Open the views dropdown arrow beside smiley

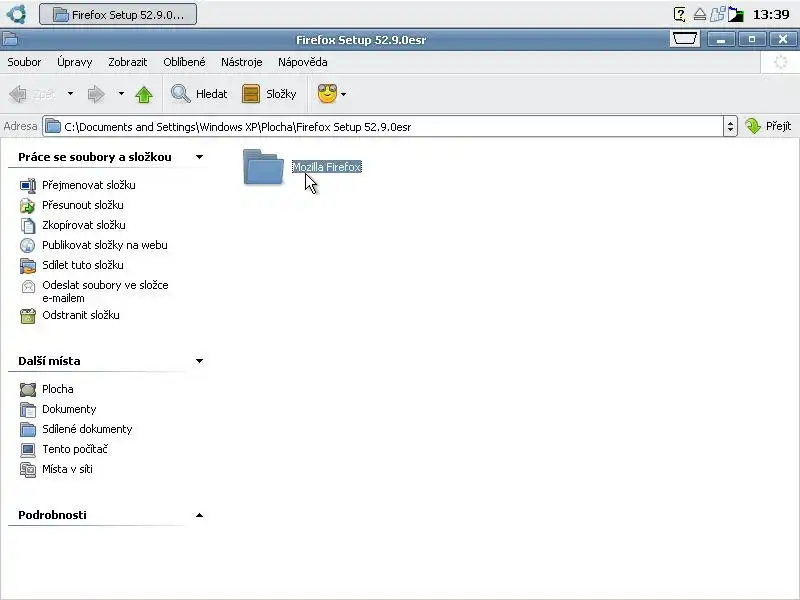tap(343, 94)
